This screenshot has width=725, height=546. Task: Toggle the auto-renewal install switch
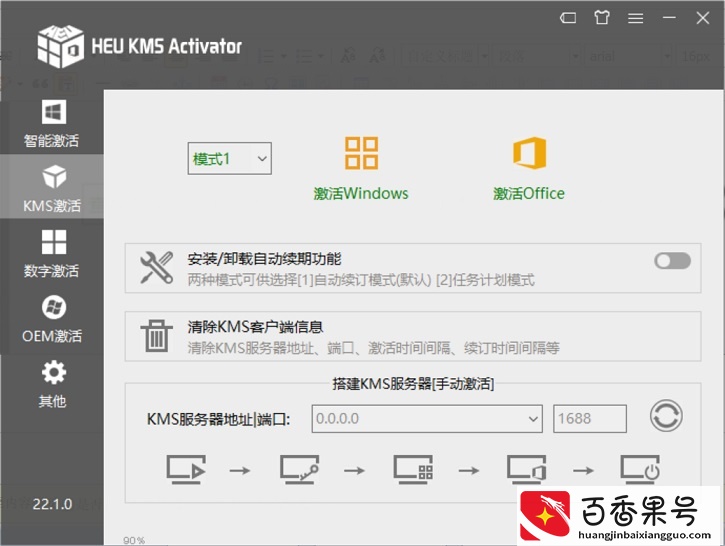tap(672, 261)
